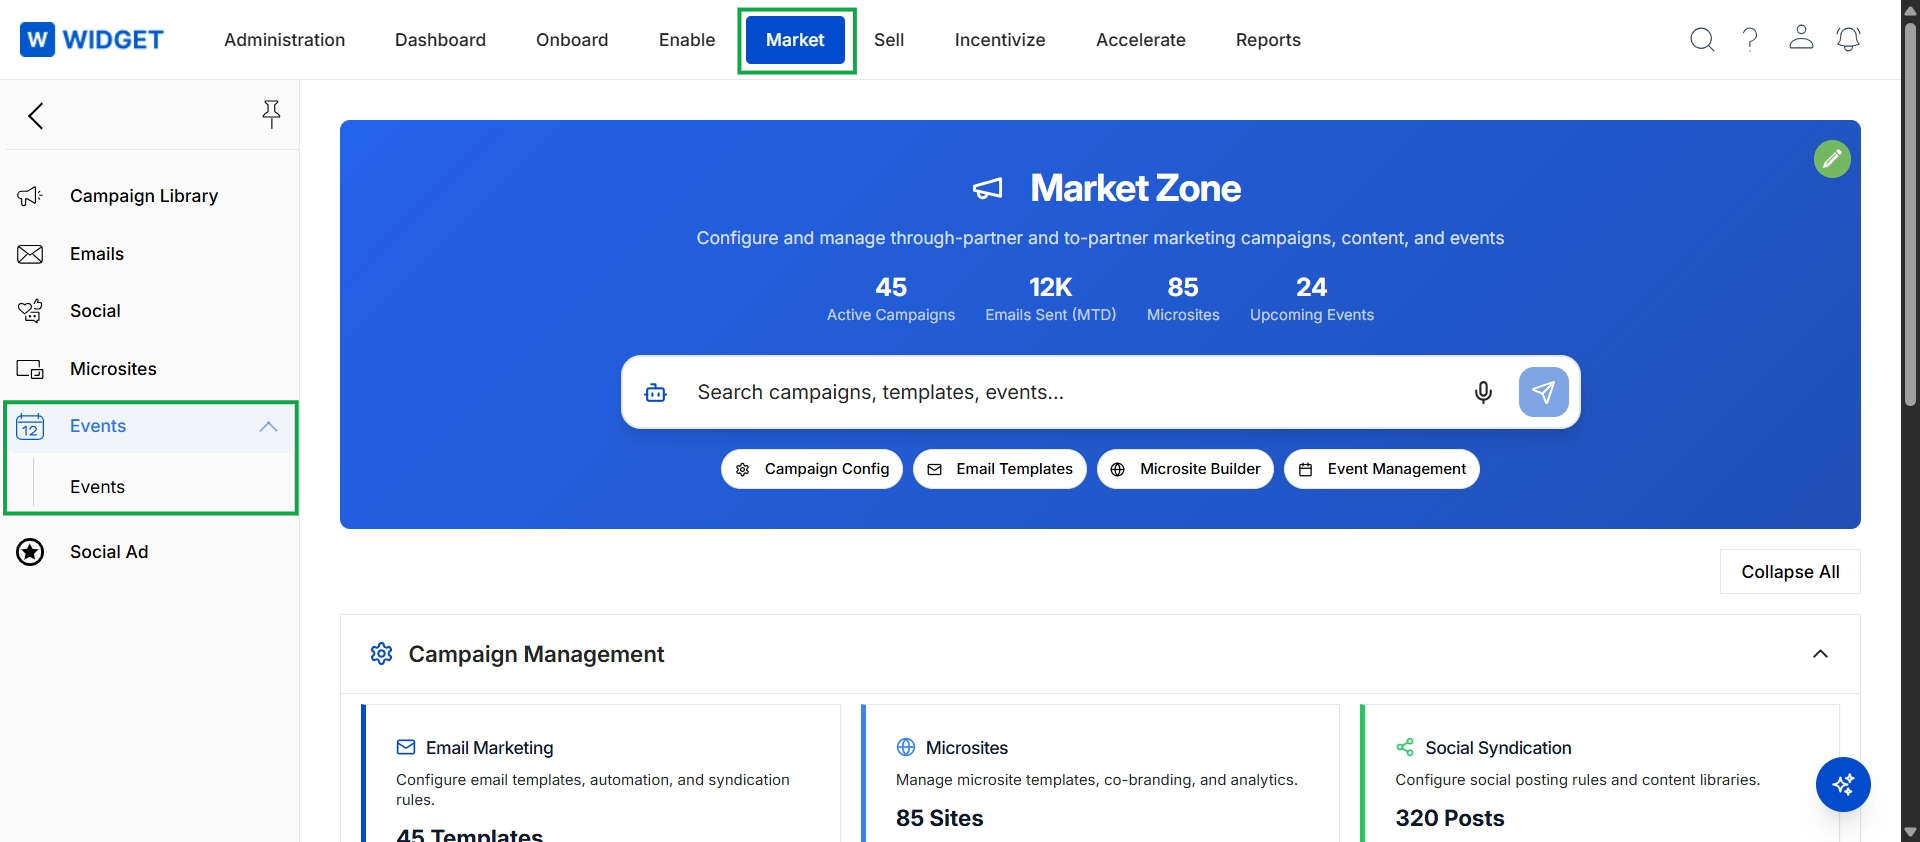The height and width of the screenshot is (842, 1920).
Task: Click the Campaign Management heading text
Action: (537, 654)
